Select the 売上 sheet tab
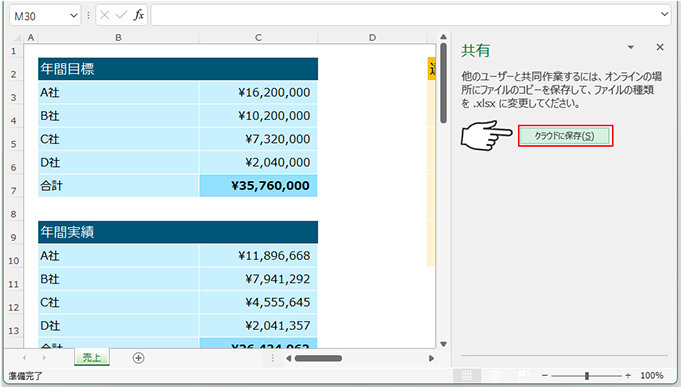The height and width of the screenshot is (387, 681). (92, 357)
